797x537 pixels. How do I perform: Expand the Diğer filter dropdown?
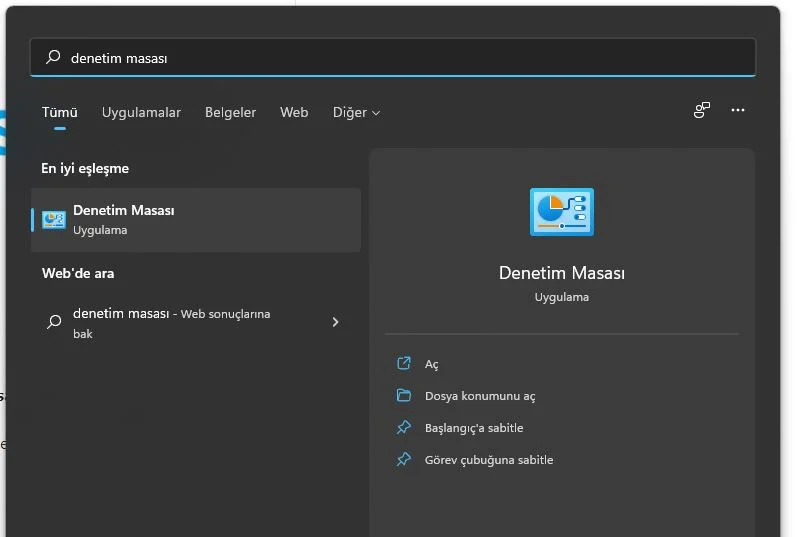tap(356, 113)
